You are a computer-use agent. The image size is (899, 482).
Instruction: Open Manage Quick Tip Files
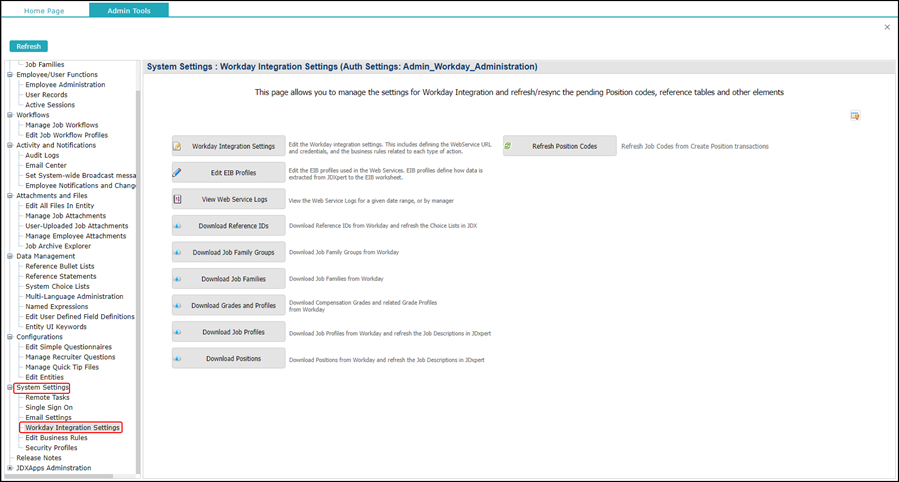(62, 367)
